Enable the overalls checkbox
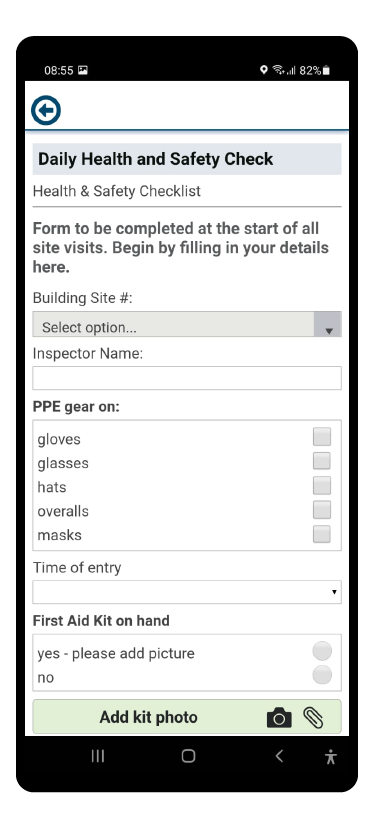This screenshot has height=829, width=374. pos(322,510)
